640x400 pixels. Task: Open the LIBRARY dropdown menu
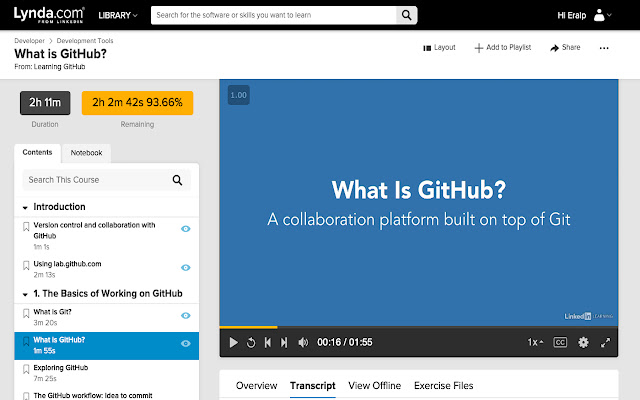tap(118, 16)
